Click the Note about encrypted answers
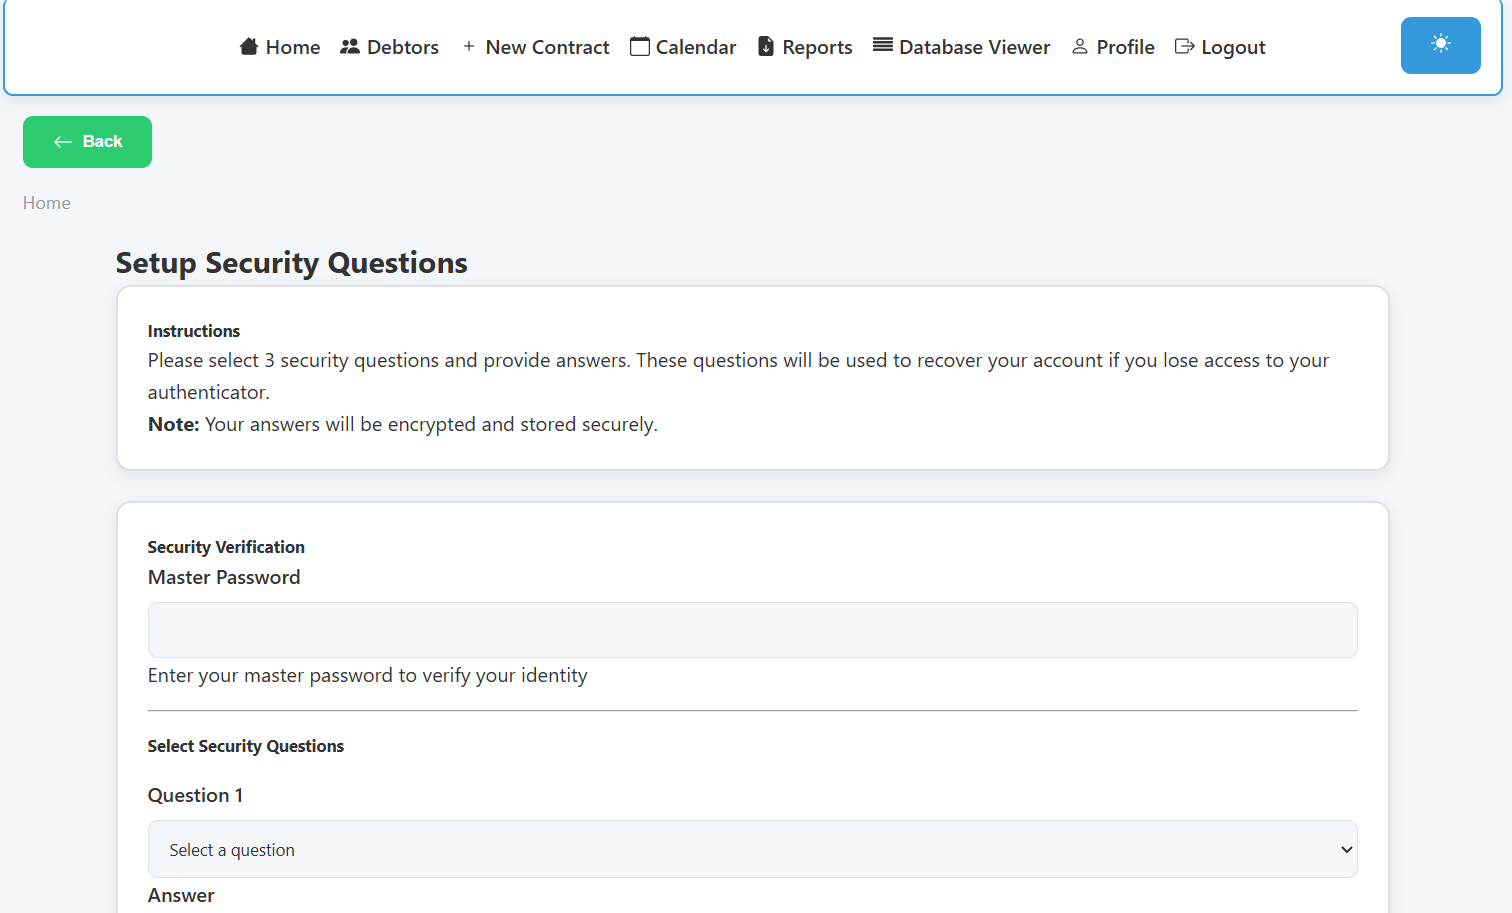Screen dimensions: 1512x913 point(402,424)
